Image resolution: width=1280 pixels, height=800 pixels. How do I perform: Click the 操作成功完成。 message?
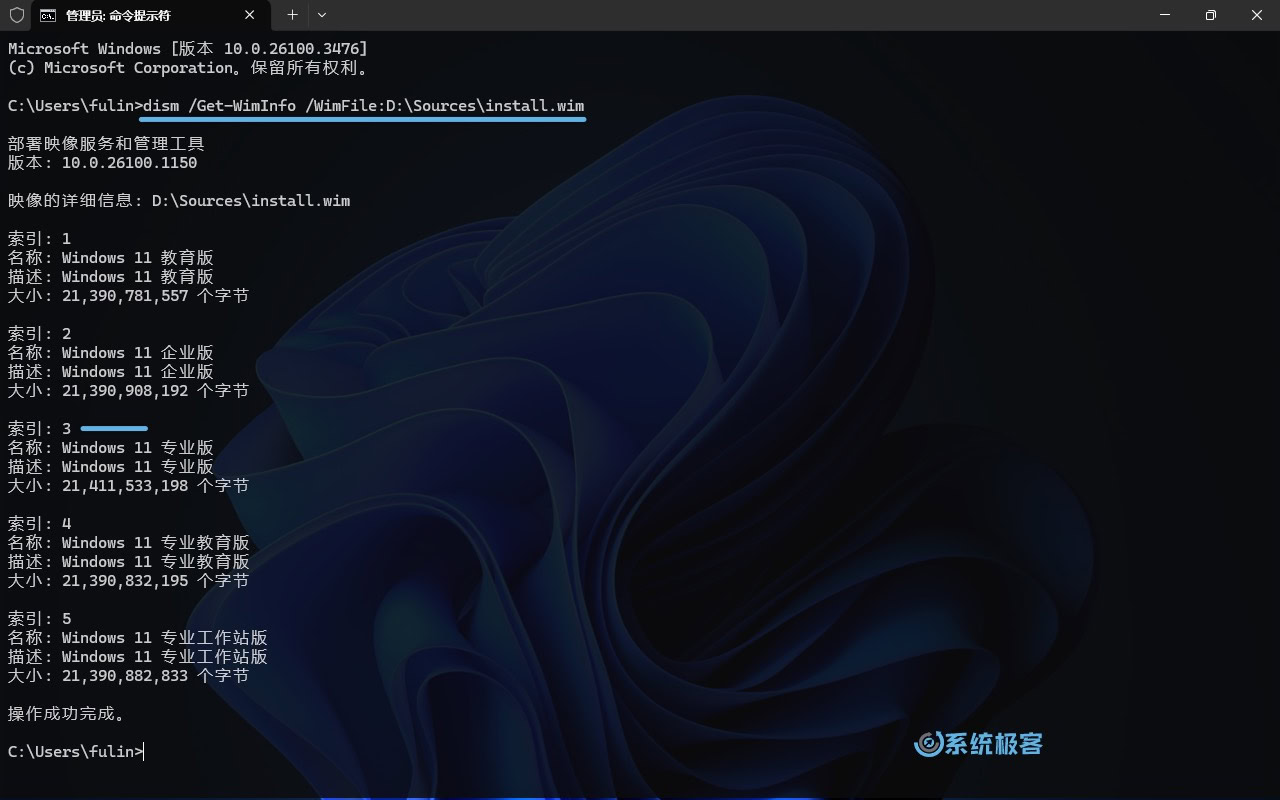68,714
